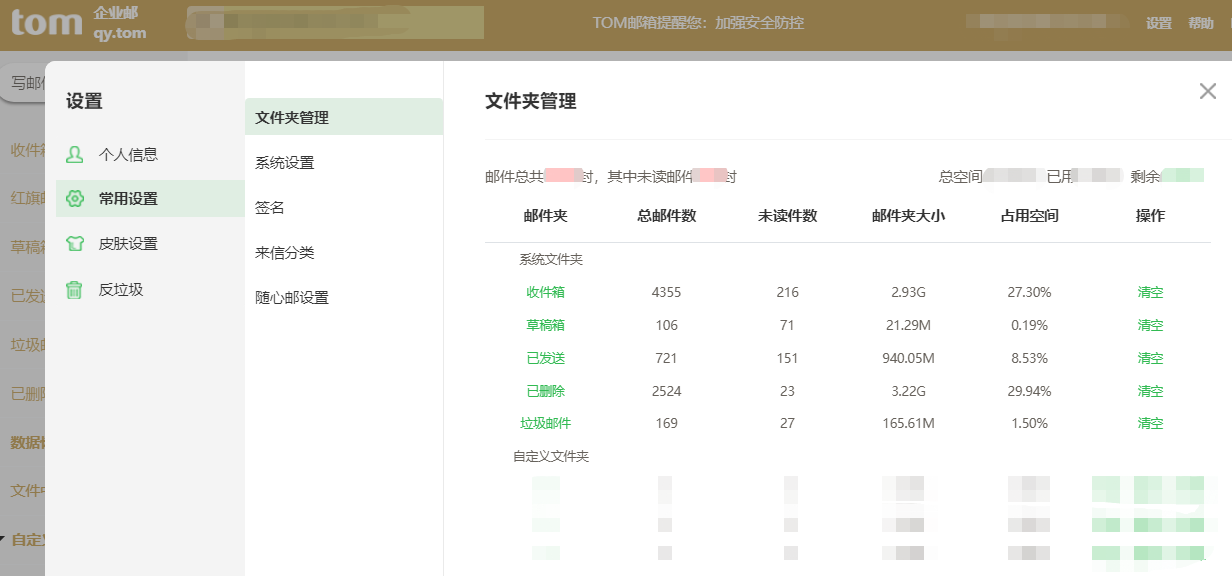Screen dimensions: 1232x576
Task: Click 清空 on the 已删除 row
Action: 1150,391
